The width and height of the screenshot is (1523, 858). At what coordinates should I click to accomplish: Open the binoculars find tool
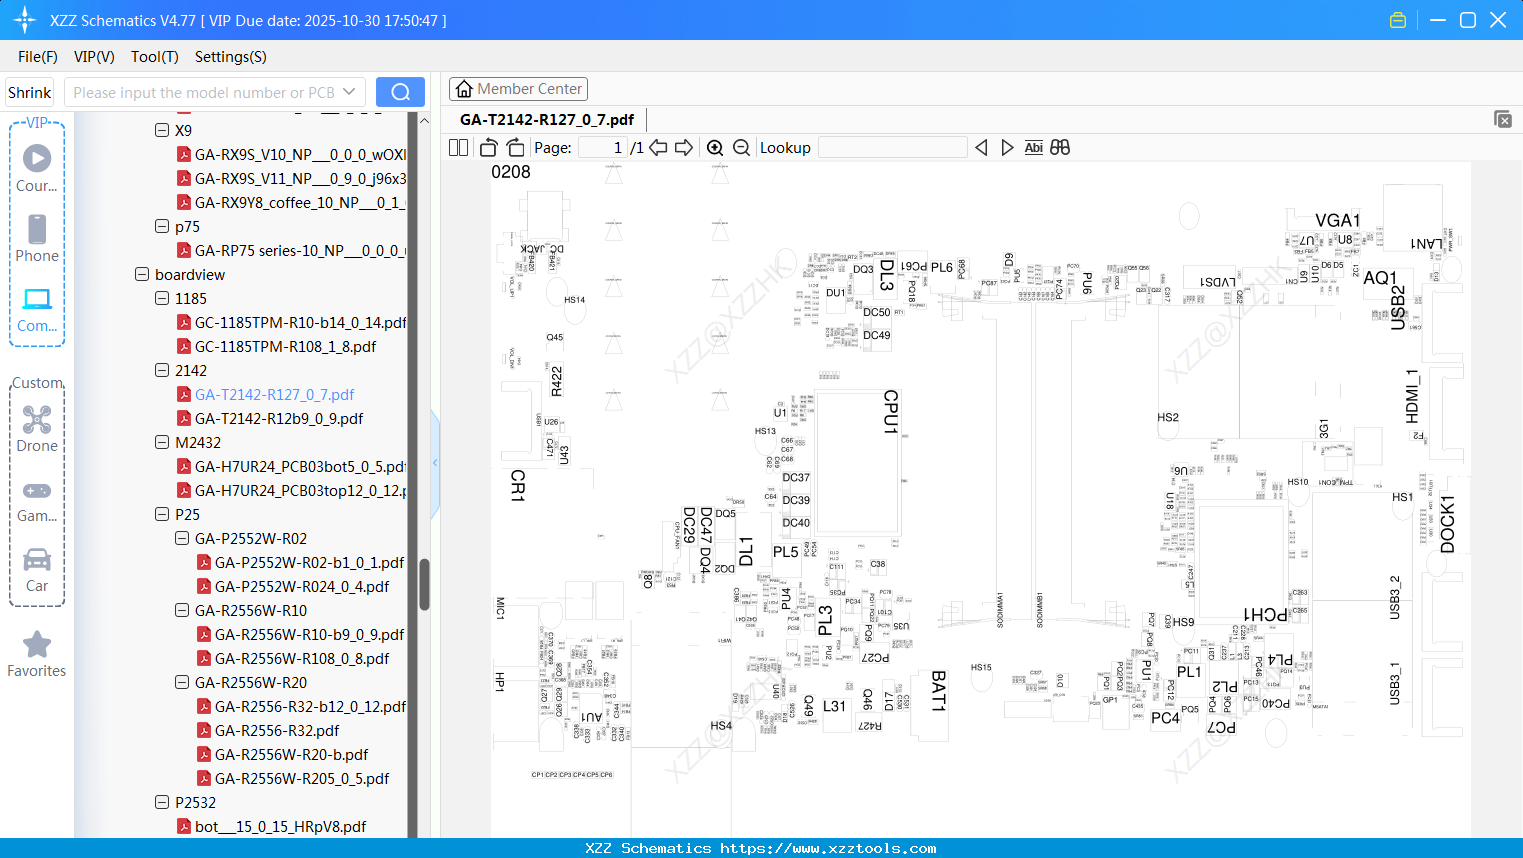tap(1060, 147)
